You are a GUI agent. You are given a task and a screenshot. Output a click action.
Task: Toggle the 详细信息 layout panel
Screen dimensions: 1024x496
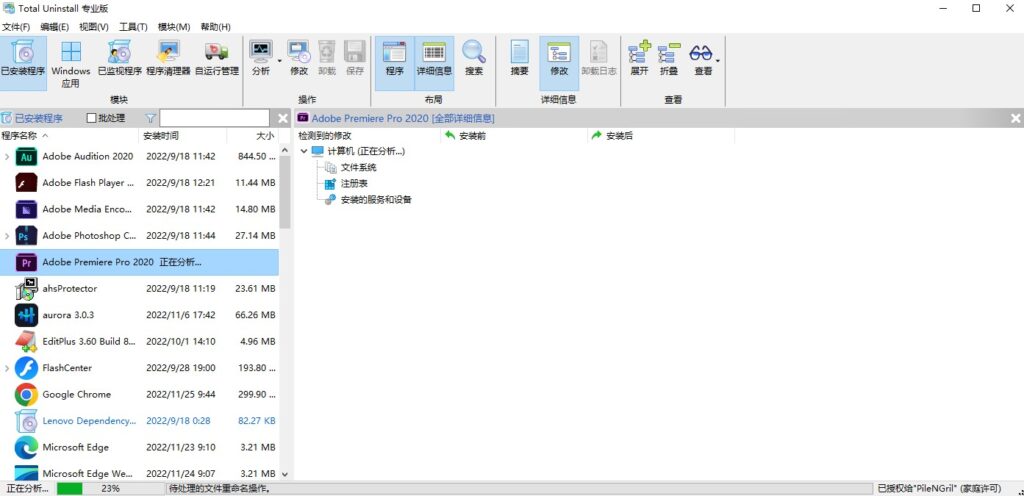coord(434,63)
